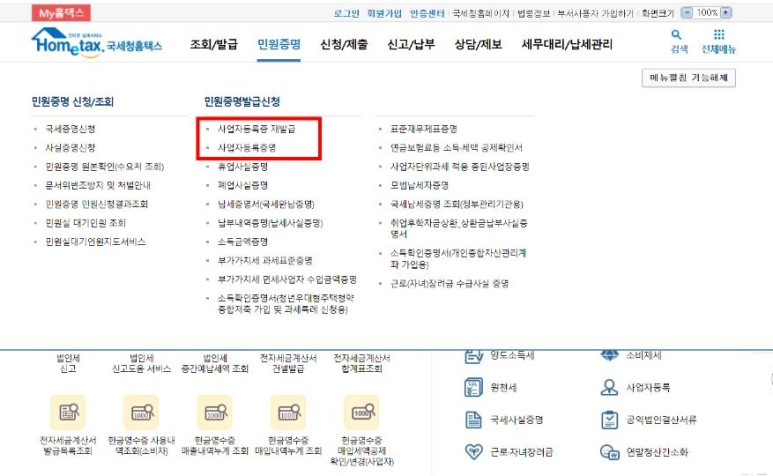Click 법인세 중간예납세액 조회

pos(215,363)
